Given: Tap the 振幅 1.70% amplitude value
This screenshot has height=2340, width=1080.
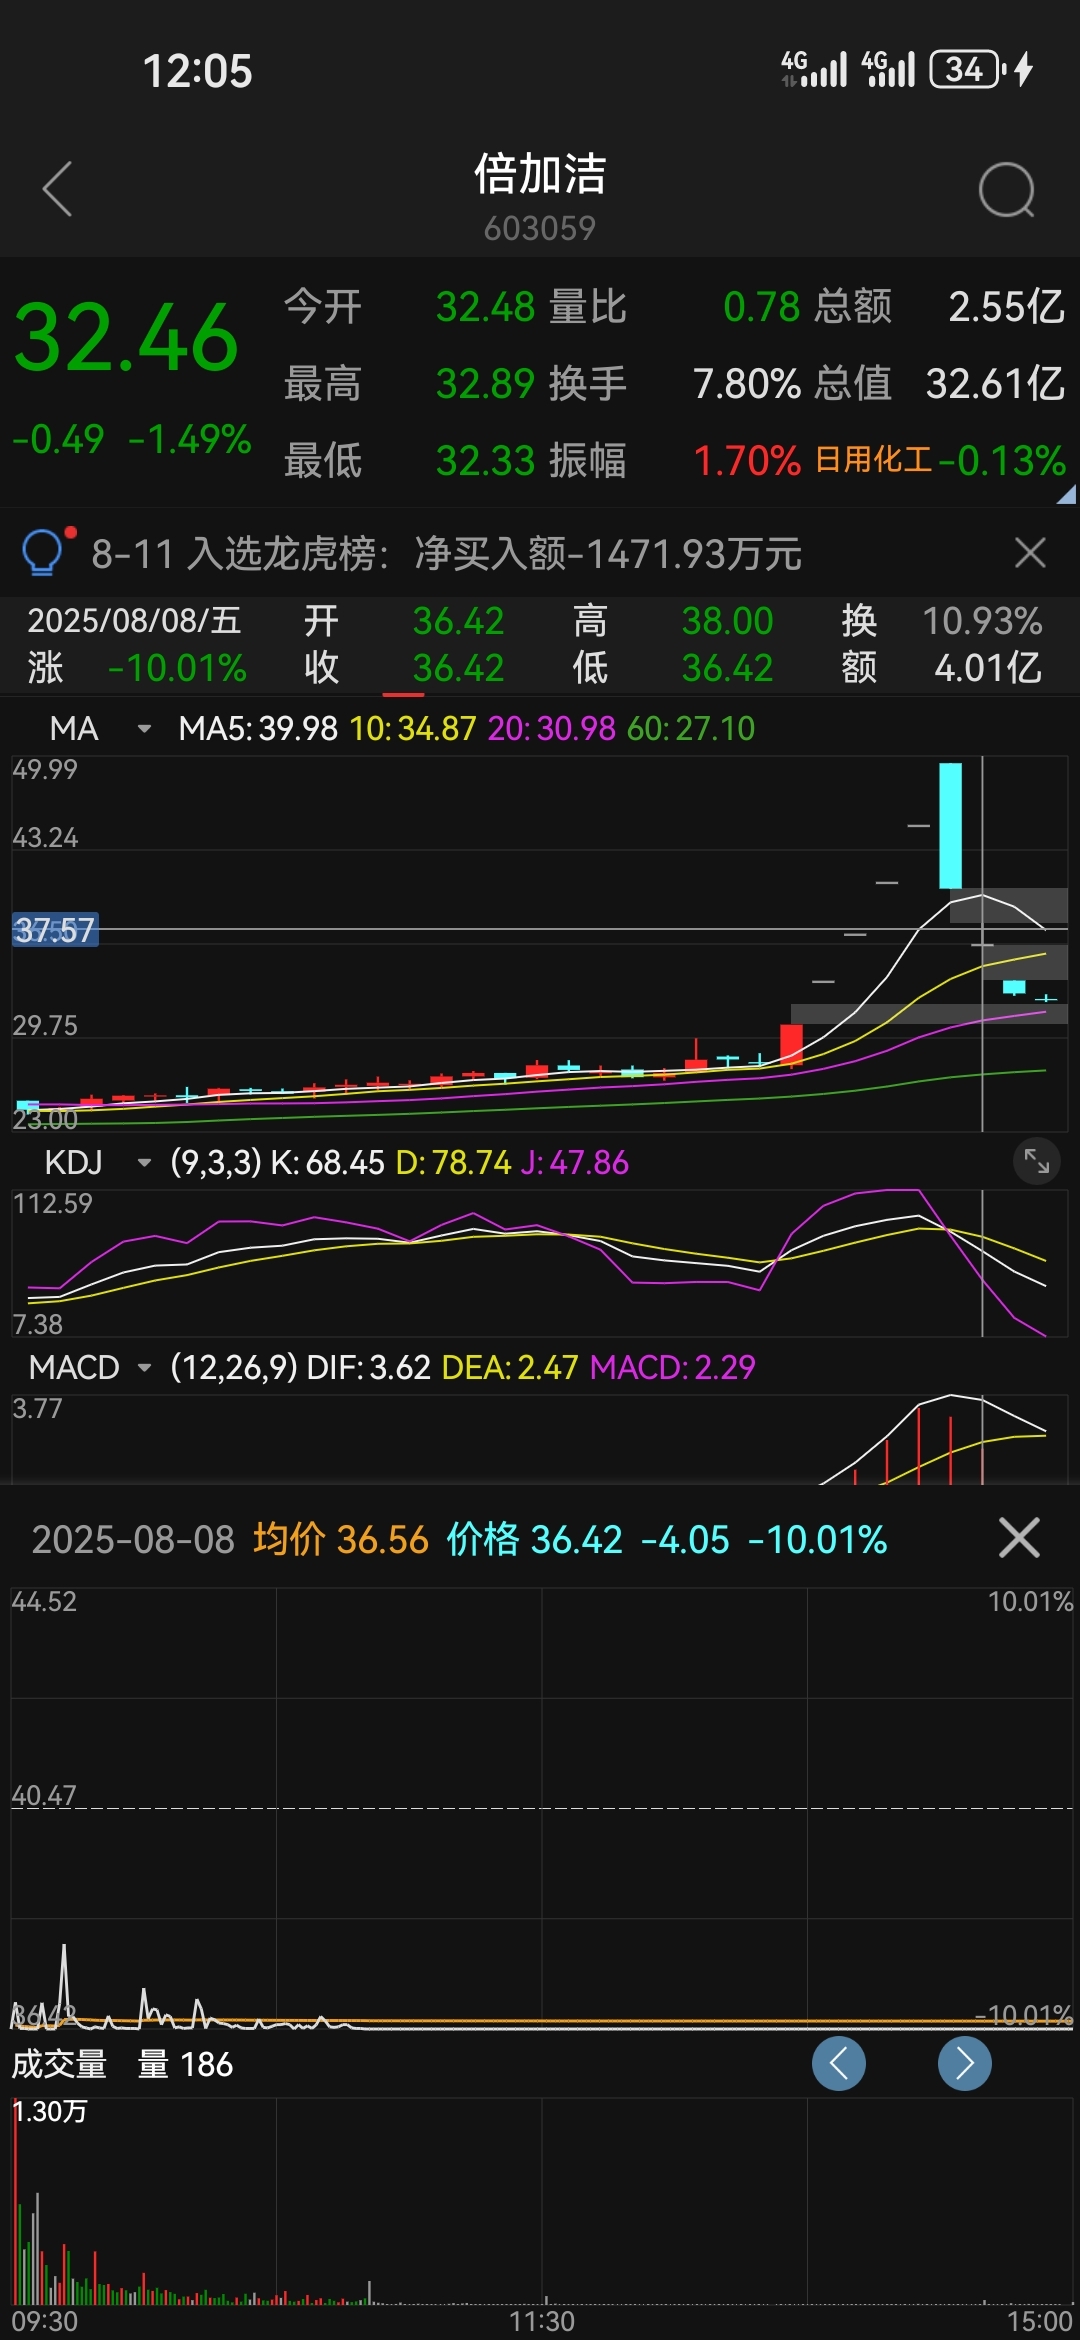Looking at the screenshot, I should (746, 460).
